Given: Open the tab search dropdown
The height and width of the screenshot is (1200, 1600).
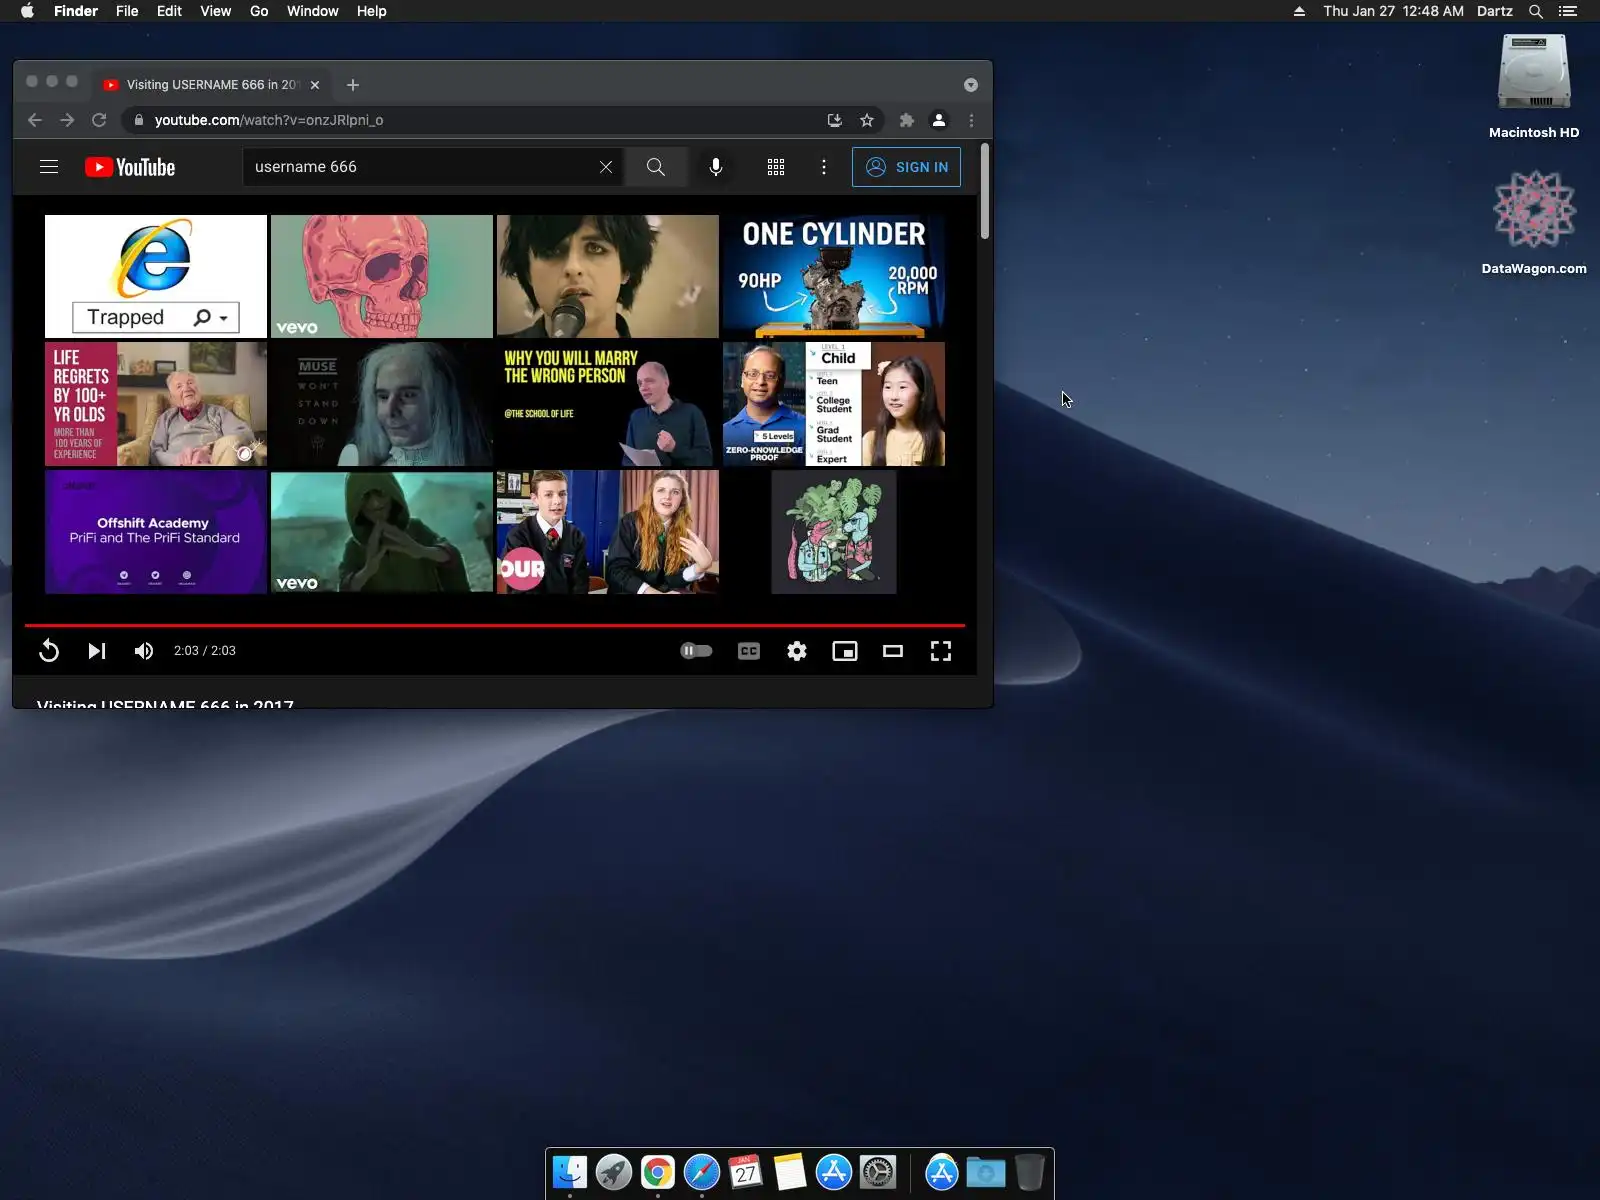Looking at the screenshot, I should (x=970, y=85).
